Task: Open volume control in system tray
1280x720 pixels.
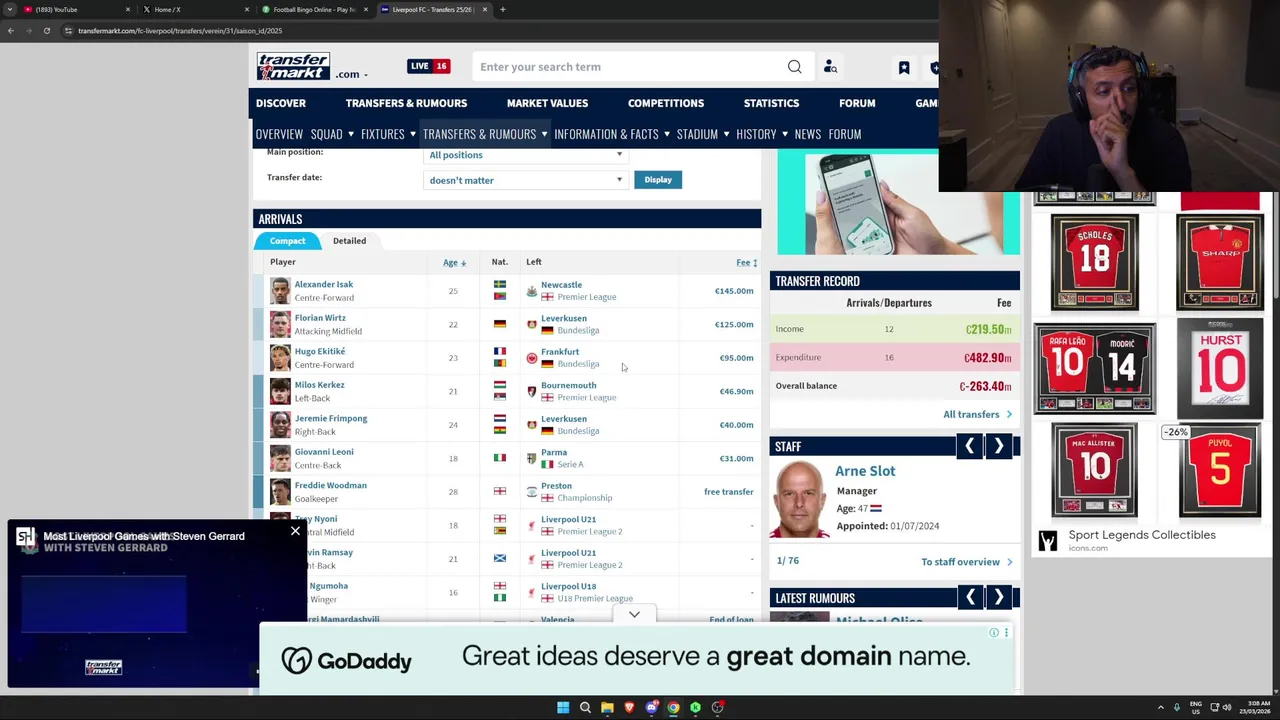Action: click(1227, 707)
